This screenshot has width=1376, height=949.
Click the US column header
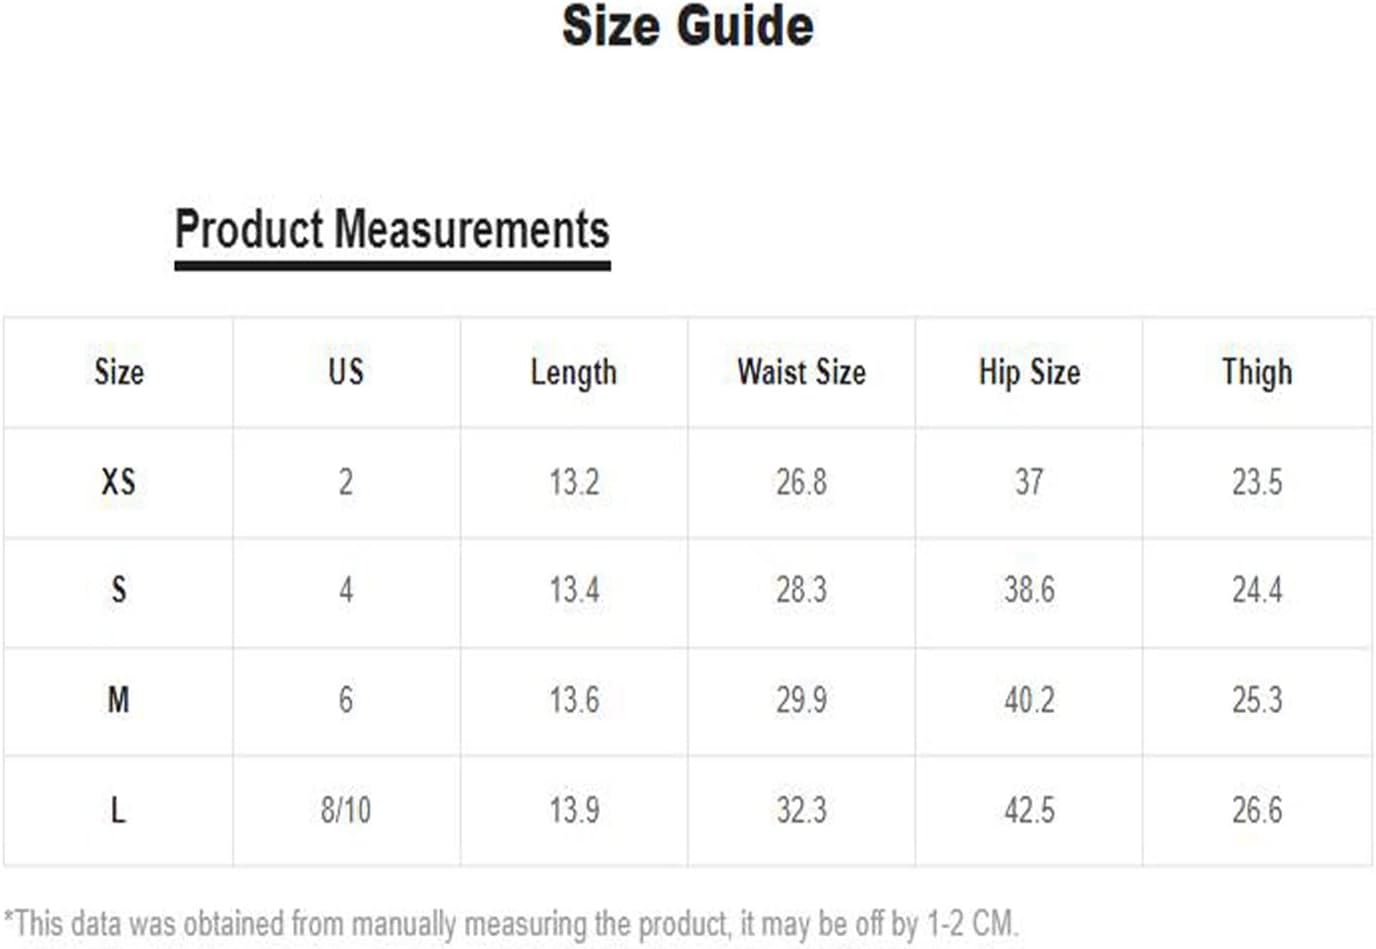[x=346, y=371]
